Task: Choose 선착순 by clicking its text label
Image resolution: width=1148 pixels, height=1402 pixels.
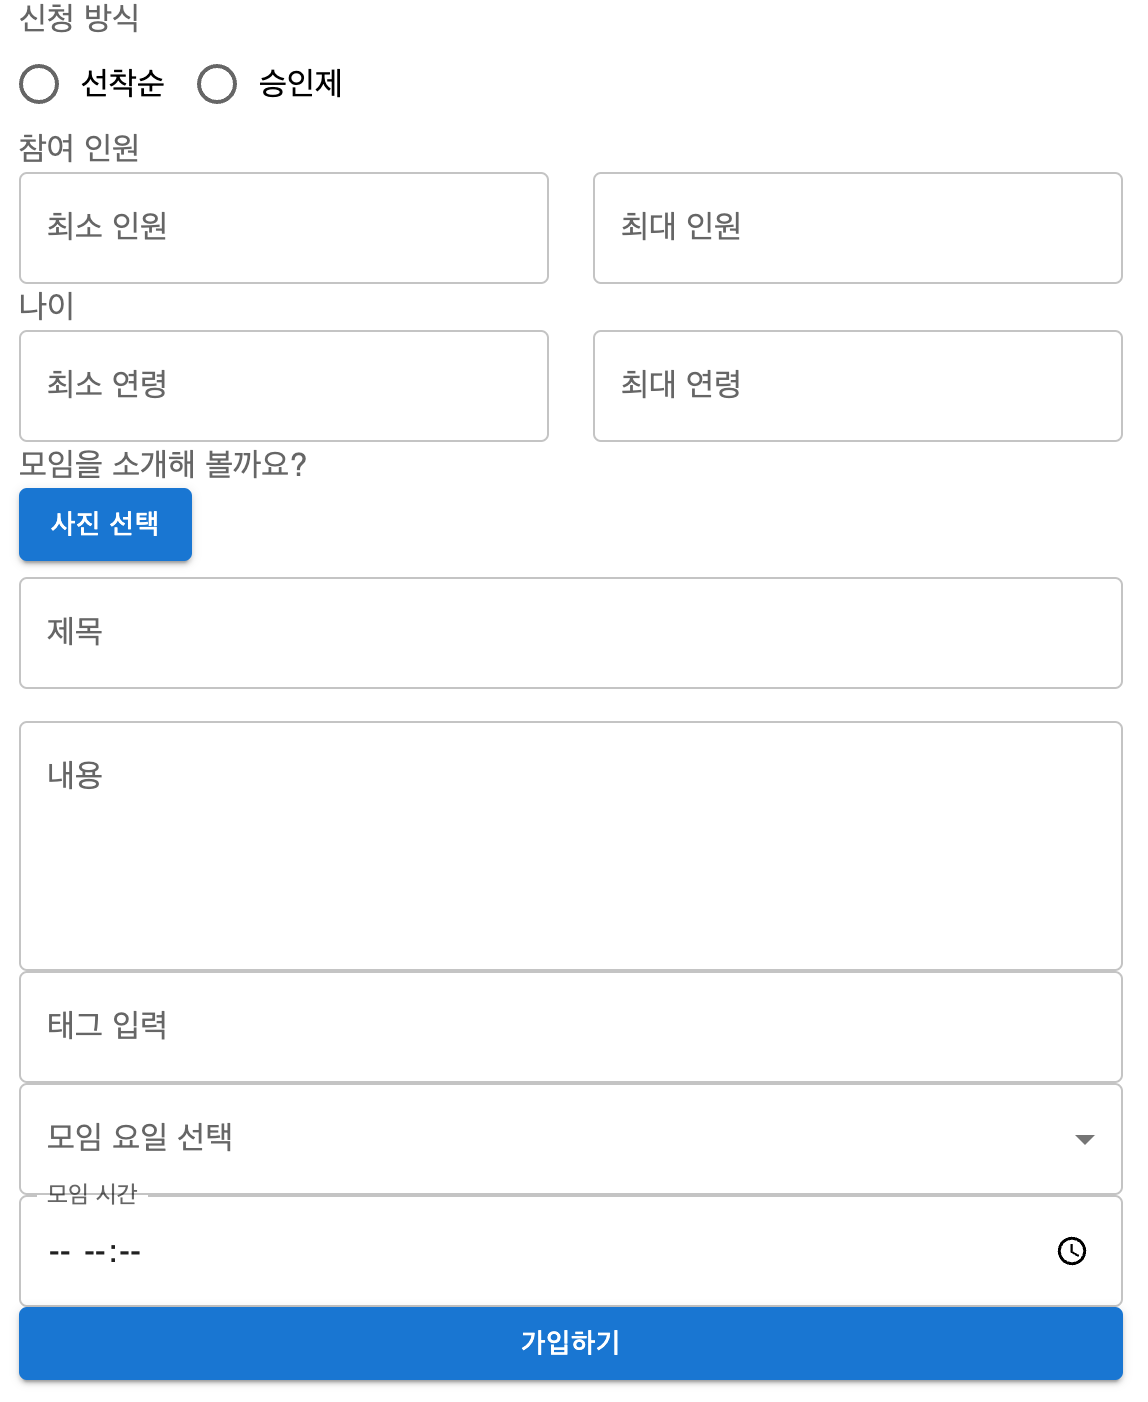Action: [122, 83]
